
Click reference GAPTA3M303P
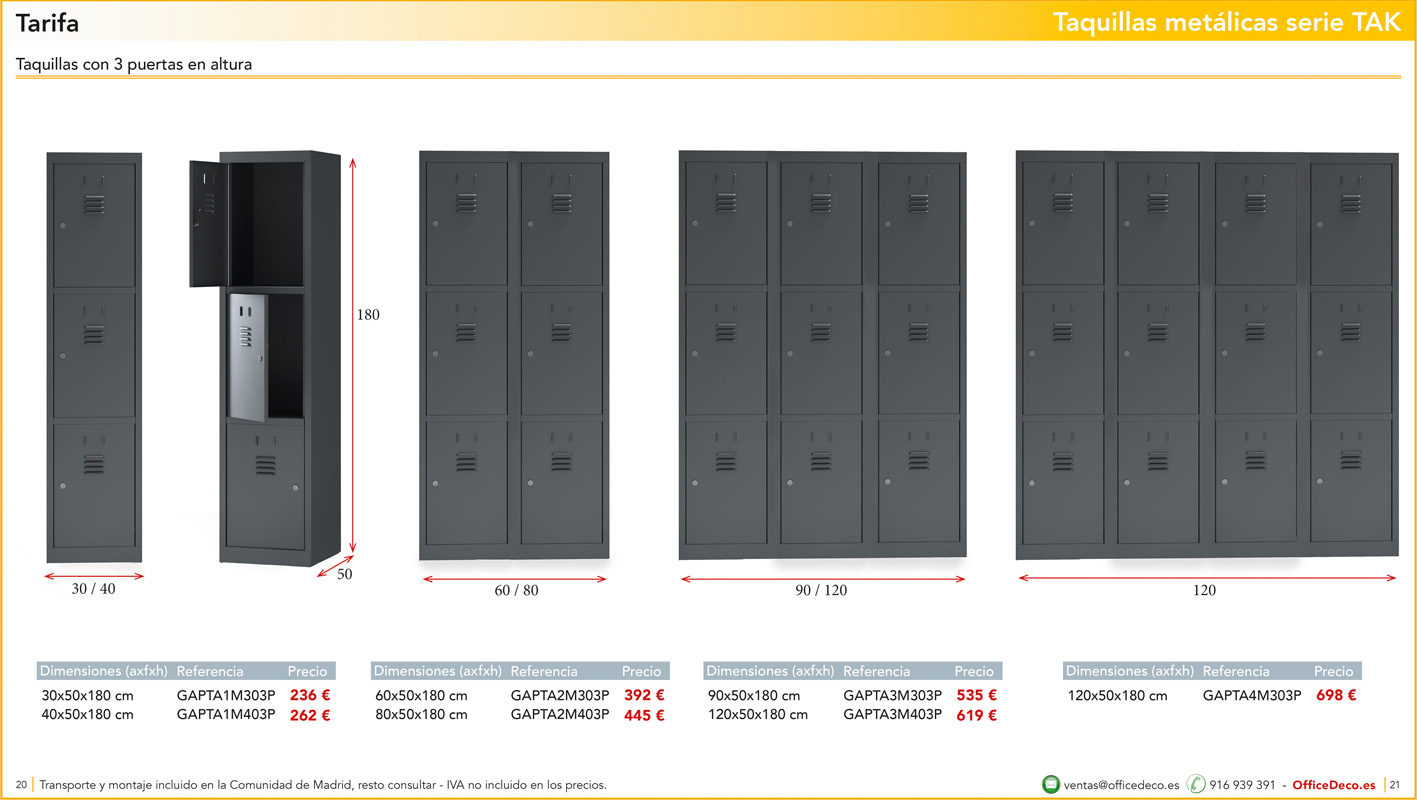[x=892, y=695]
